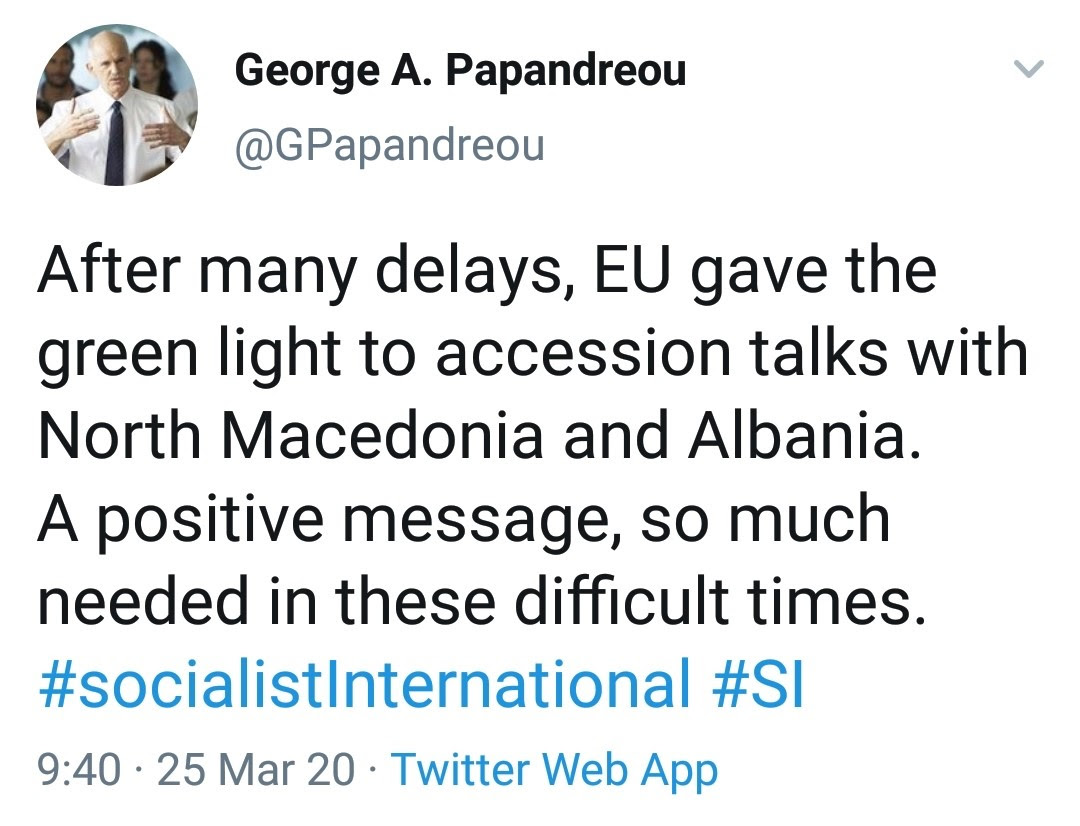Image resolution: width=1080 pixels, height=826 pixels.
Task: Open George A. Papandreou's profile picture
Action: coord(116,105)
